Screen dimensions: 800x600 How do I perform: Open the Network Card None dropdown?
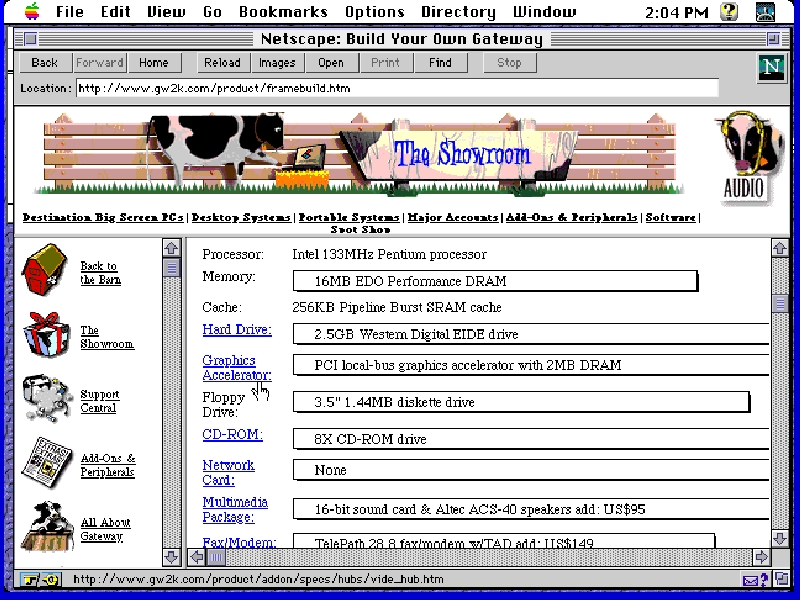tap(531, 470)
